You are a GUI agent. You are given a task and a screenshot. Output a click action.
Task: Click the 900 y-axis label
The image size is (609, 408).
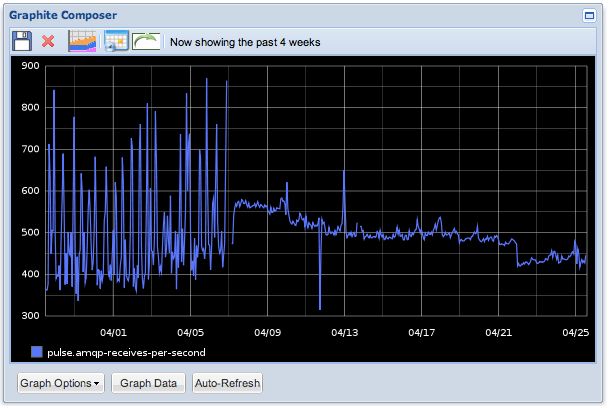point(30,66)
